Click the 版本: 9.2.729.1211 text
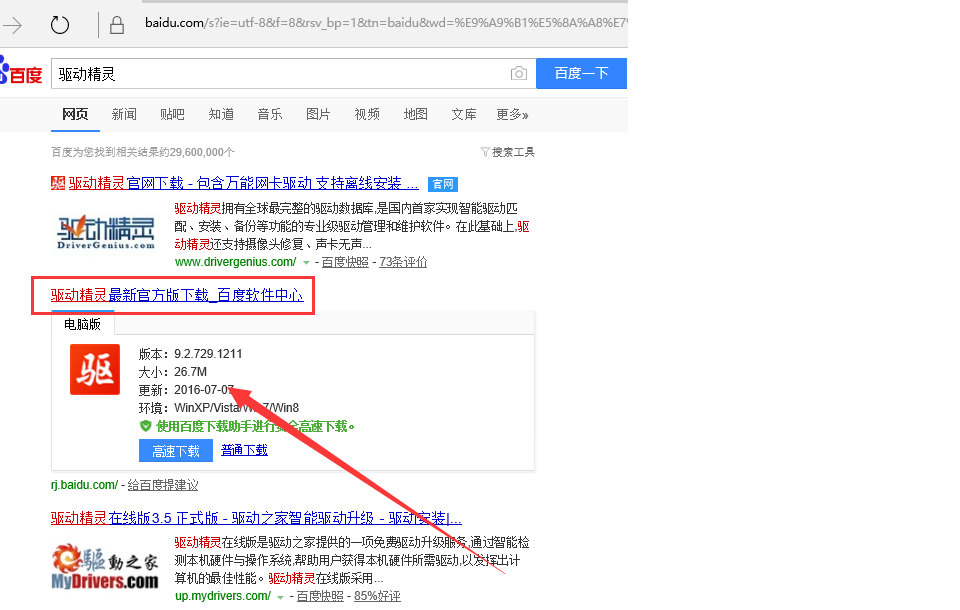Image resolution: width=960 pixels, height=610 pixels. 190,354
